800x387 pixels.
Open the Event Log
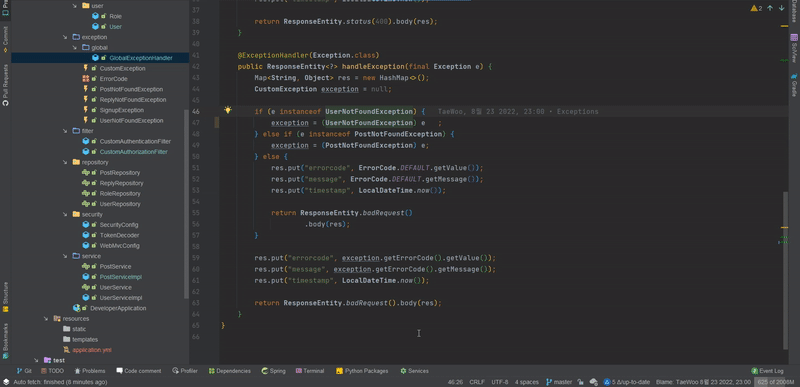pos(767,371)
